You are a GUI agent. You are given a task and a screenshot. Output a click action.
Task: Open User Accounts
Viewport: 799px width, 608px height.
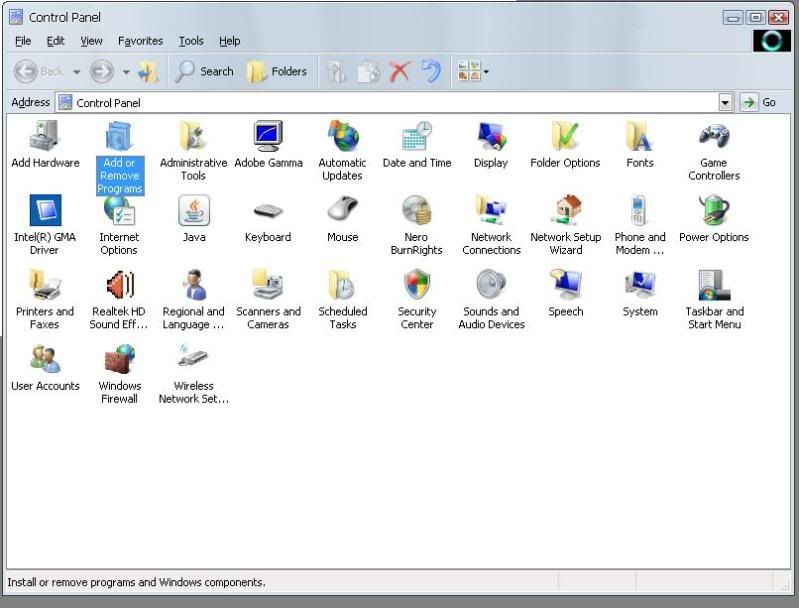coord(45,361)
